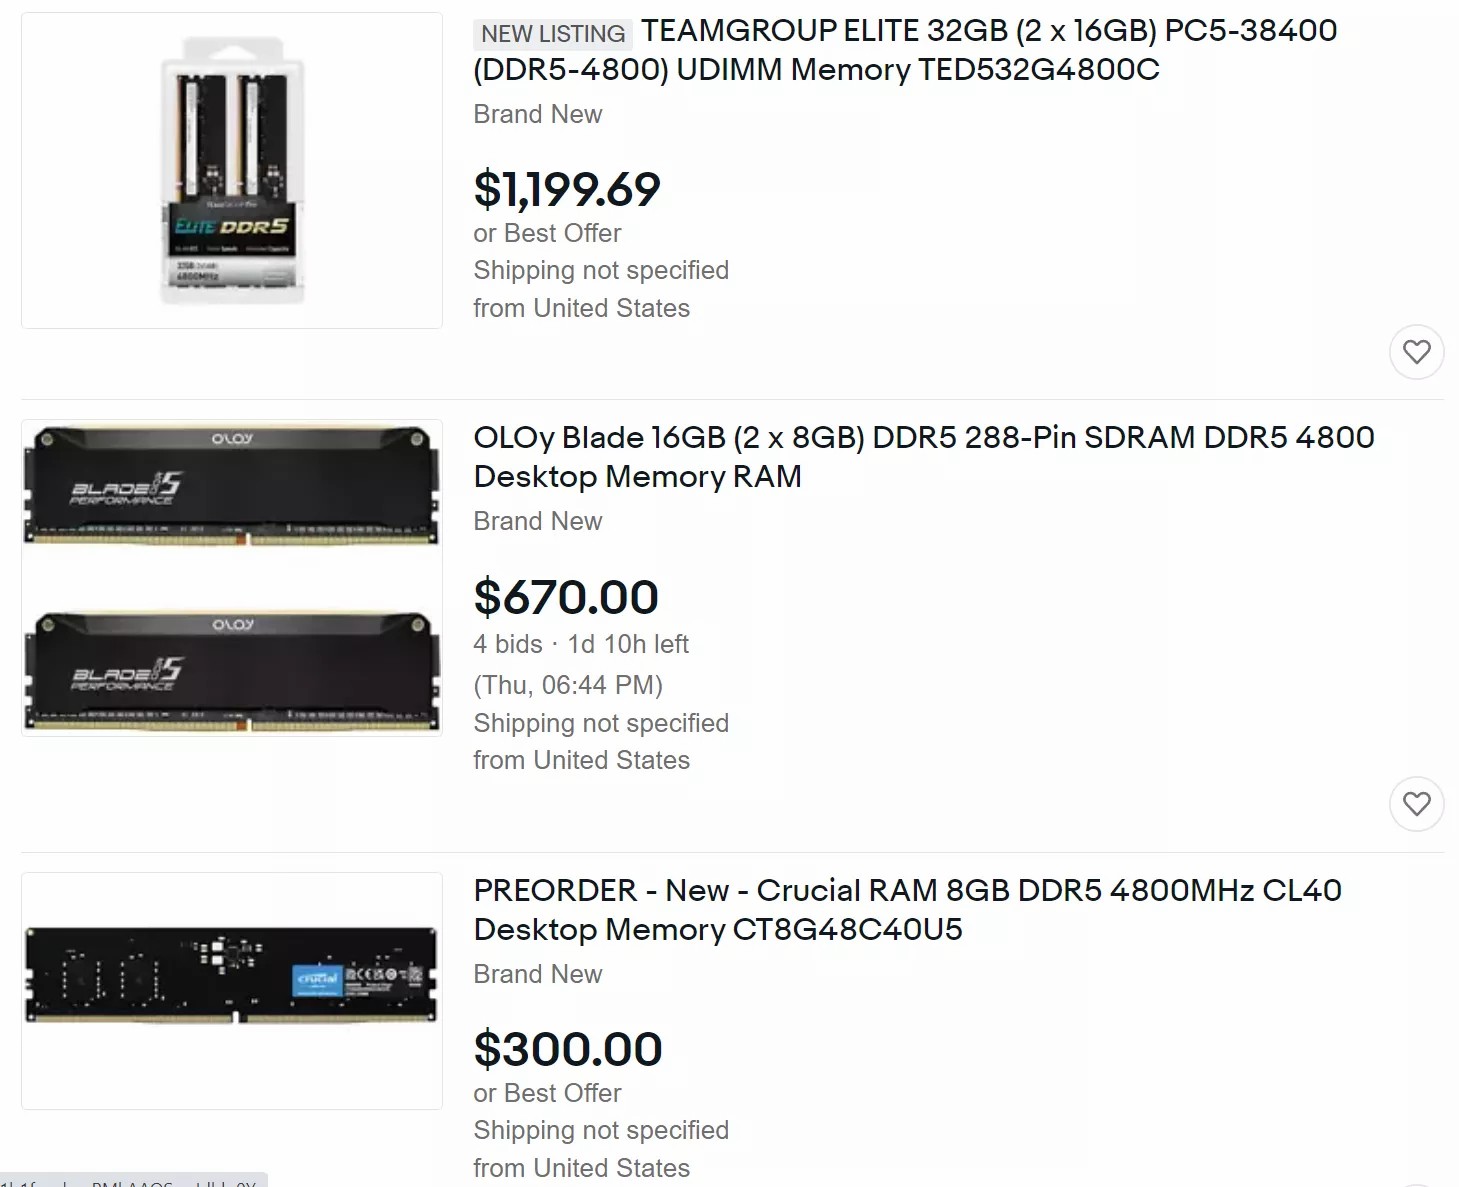The image size is (1459, 1187).
Task: Click the OLOy Blade memory product image
Action: [232, 578]
